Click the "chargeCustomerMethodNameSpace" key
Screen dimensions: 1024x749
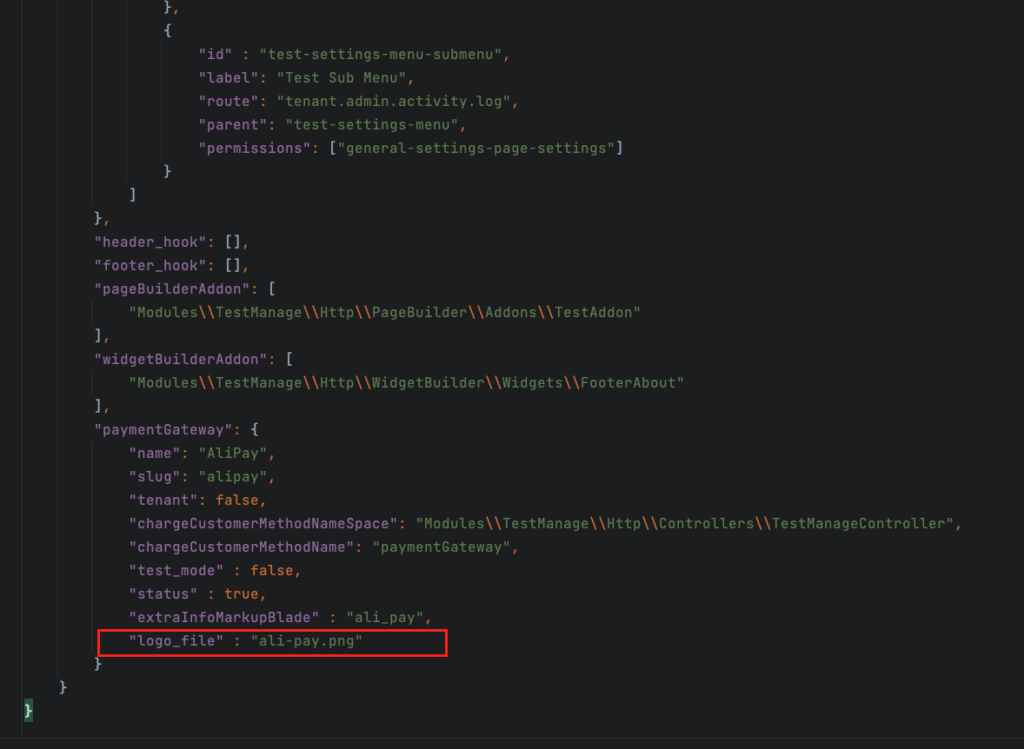[x=263, y=524]
